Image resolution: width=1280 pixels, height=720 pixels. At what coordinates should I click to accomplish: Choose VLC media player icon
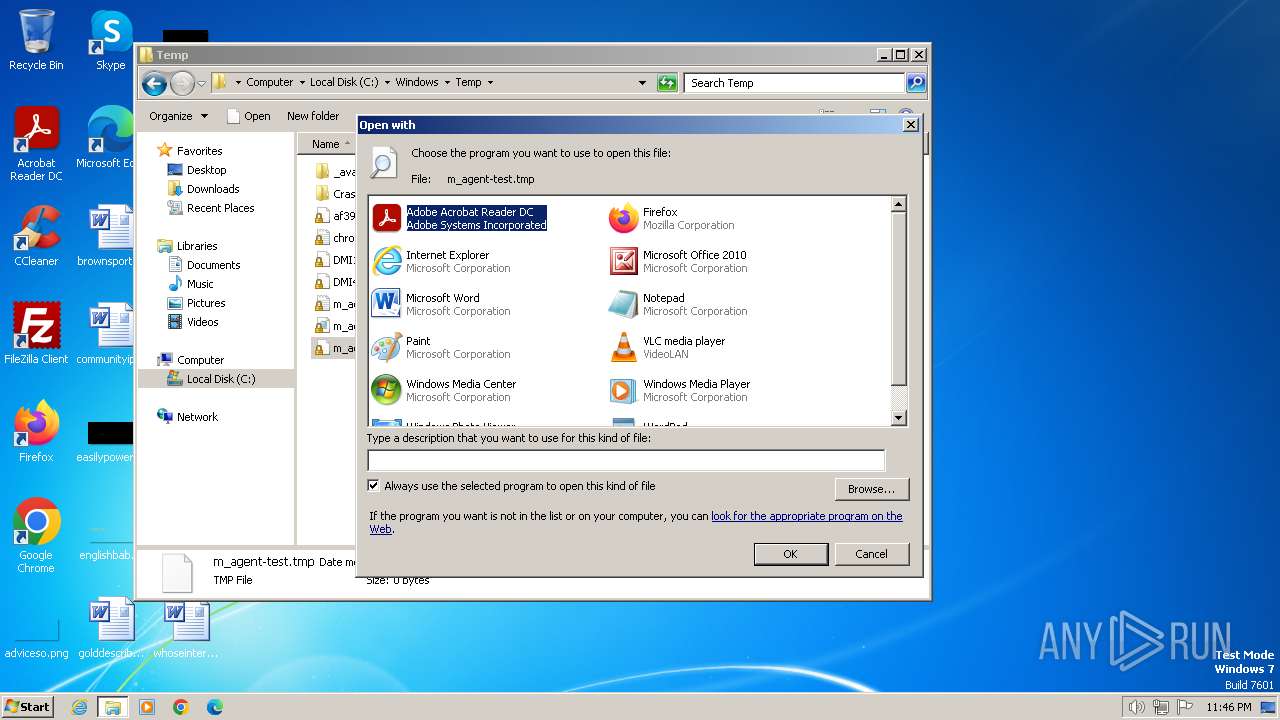coord(623,347)
